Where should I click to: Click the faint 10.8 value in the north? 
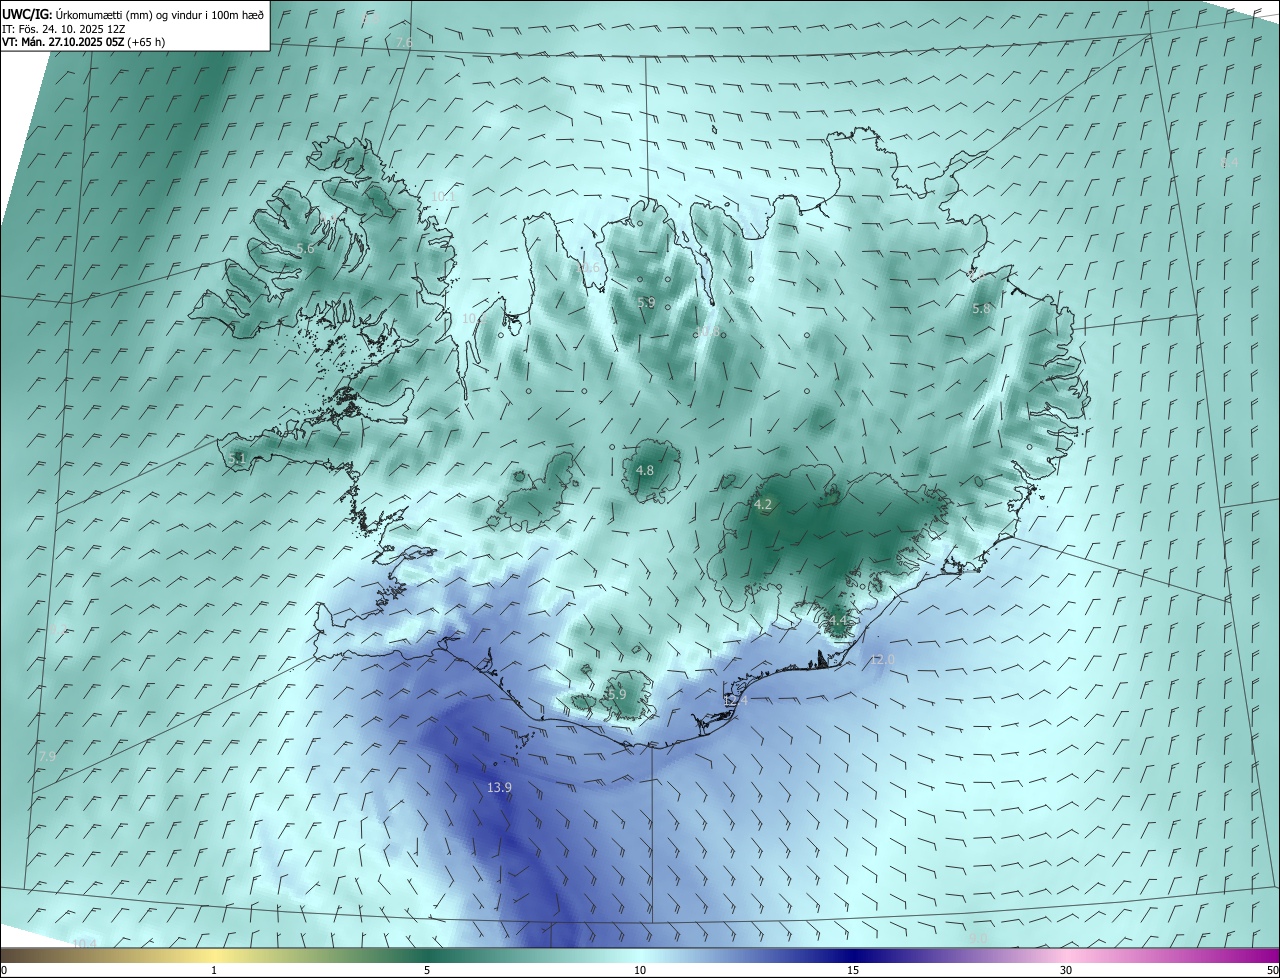point(708,331)
